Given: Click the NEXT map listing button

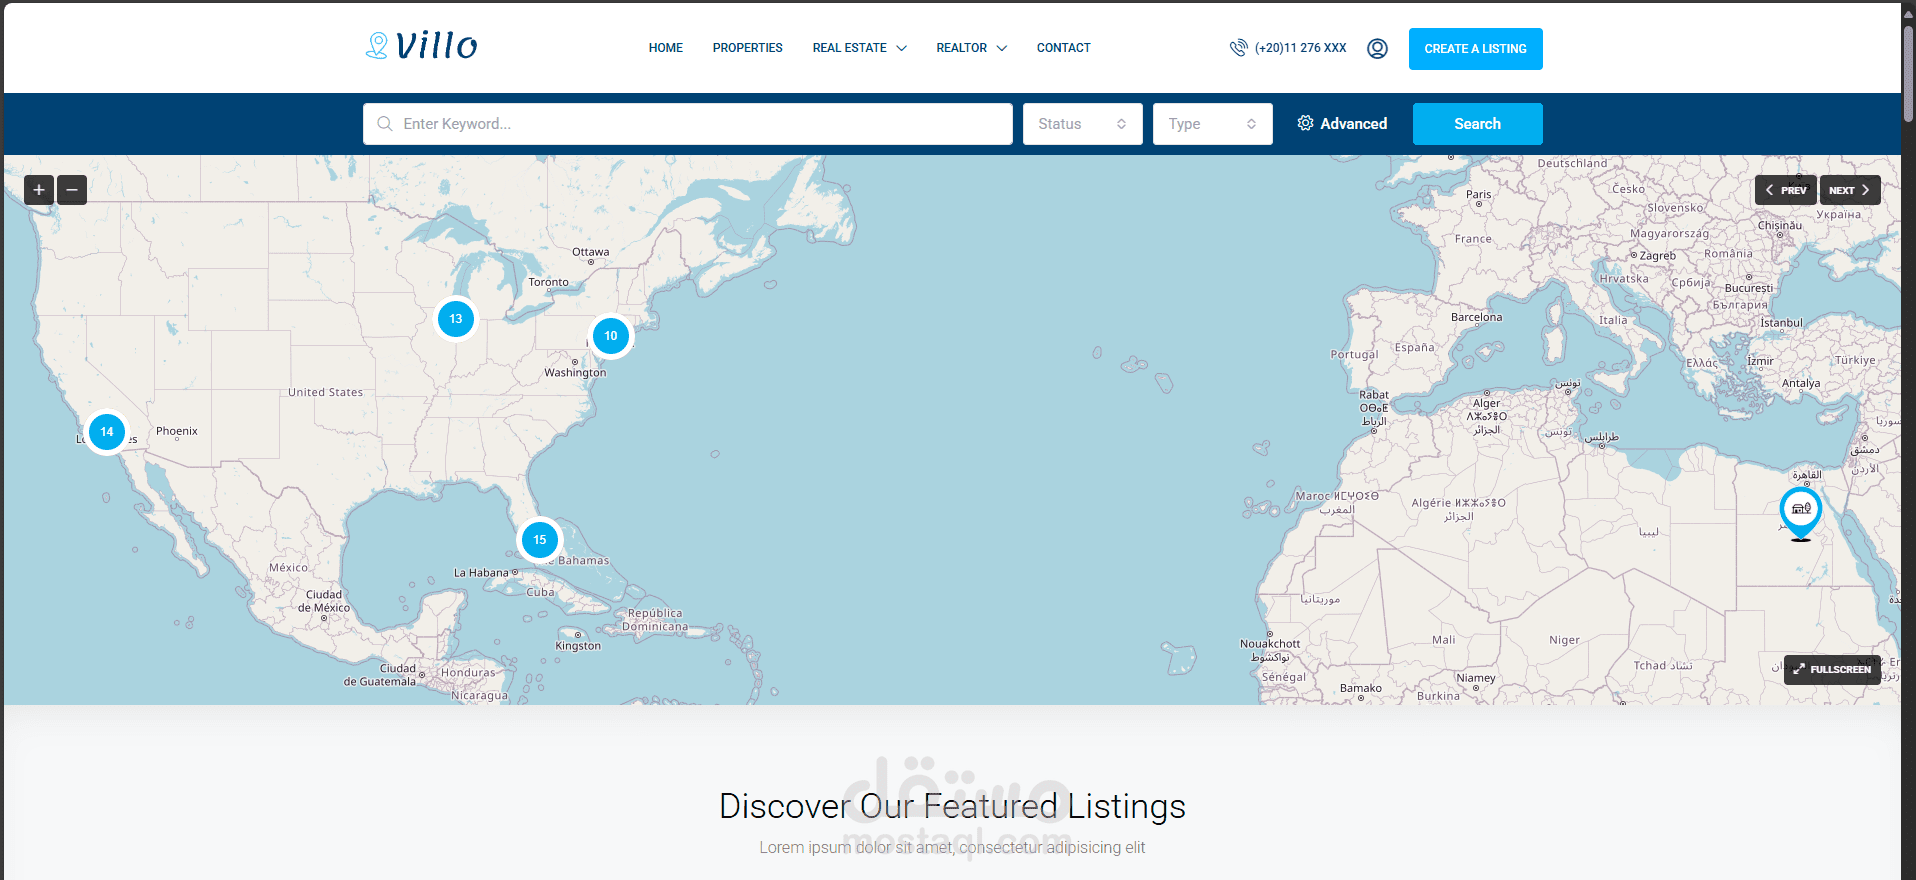Looking at the screenshot, I should click(1849, 190).
